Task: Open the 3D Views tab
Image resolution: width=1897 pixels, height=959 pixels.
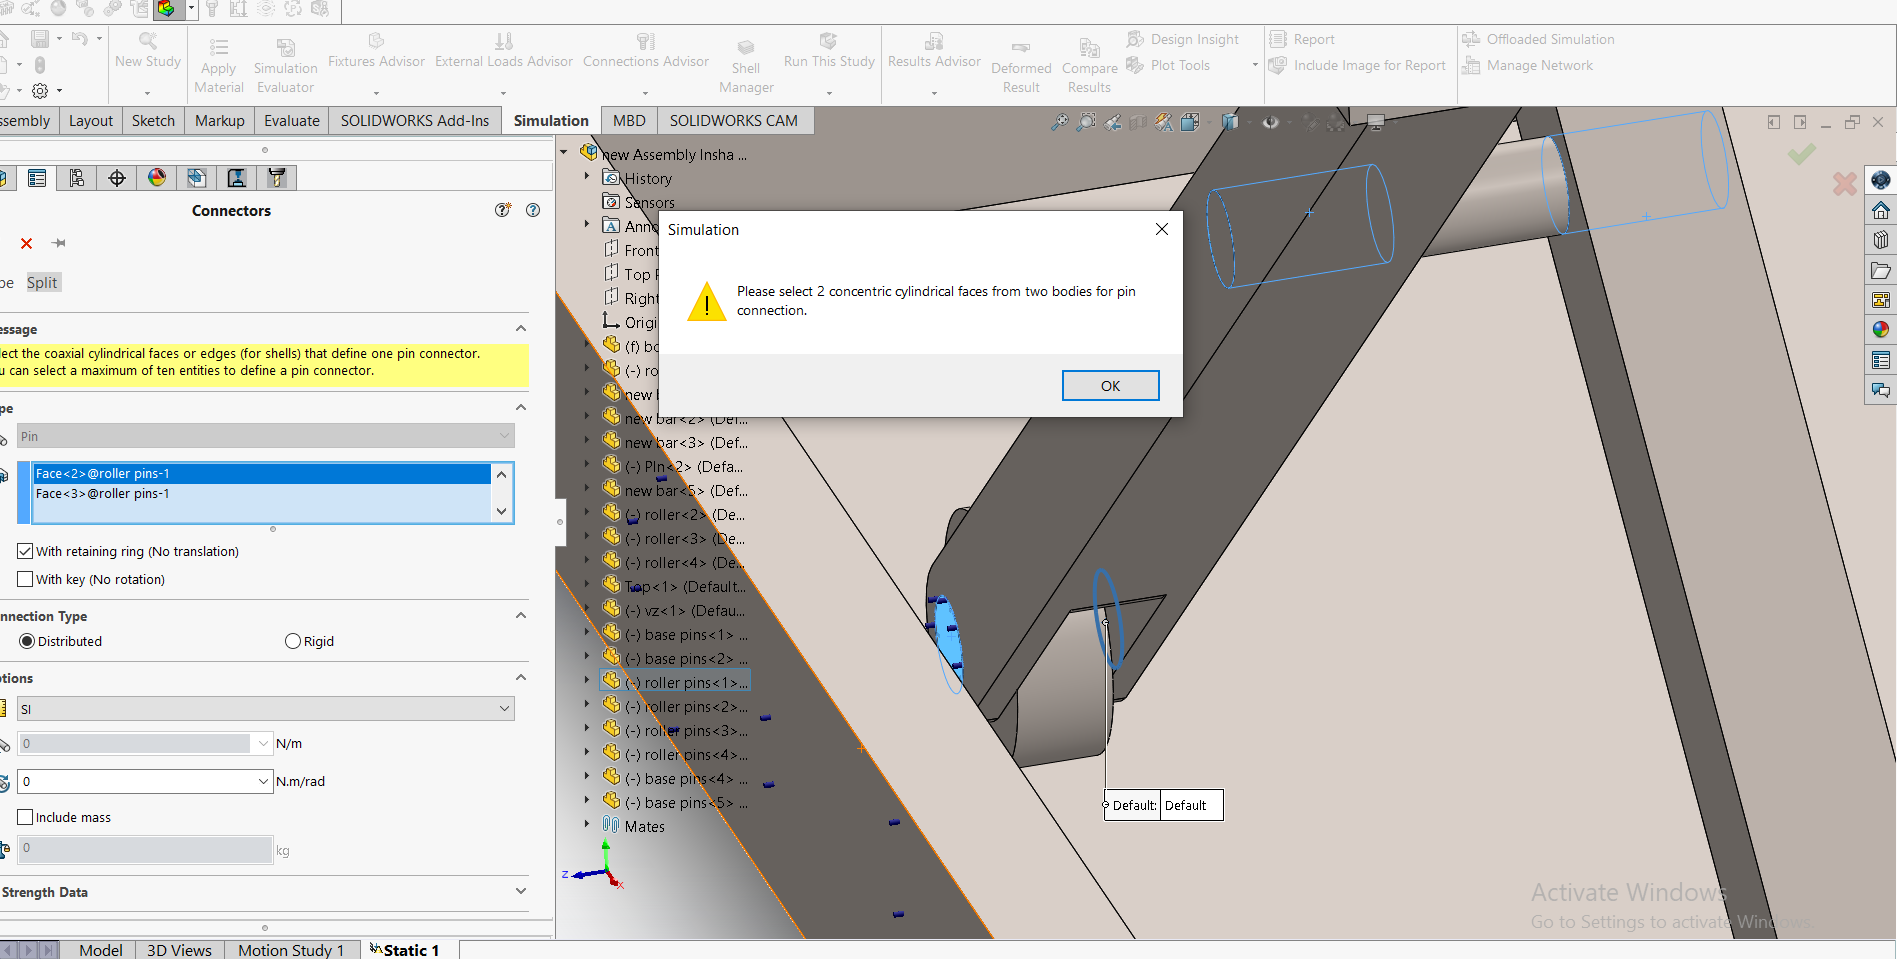Action: pyautogui.click(x=179, y=950)
